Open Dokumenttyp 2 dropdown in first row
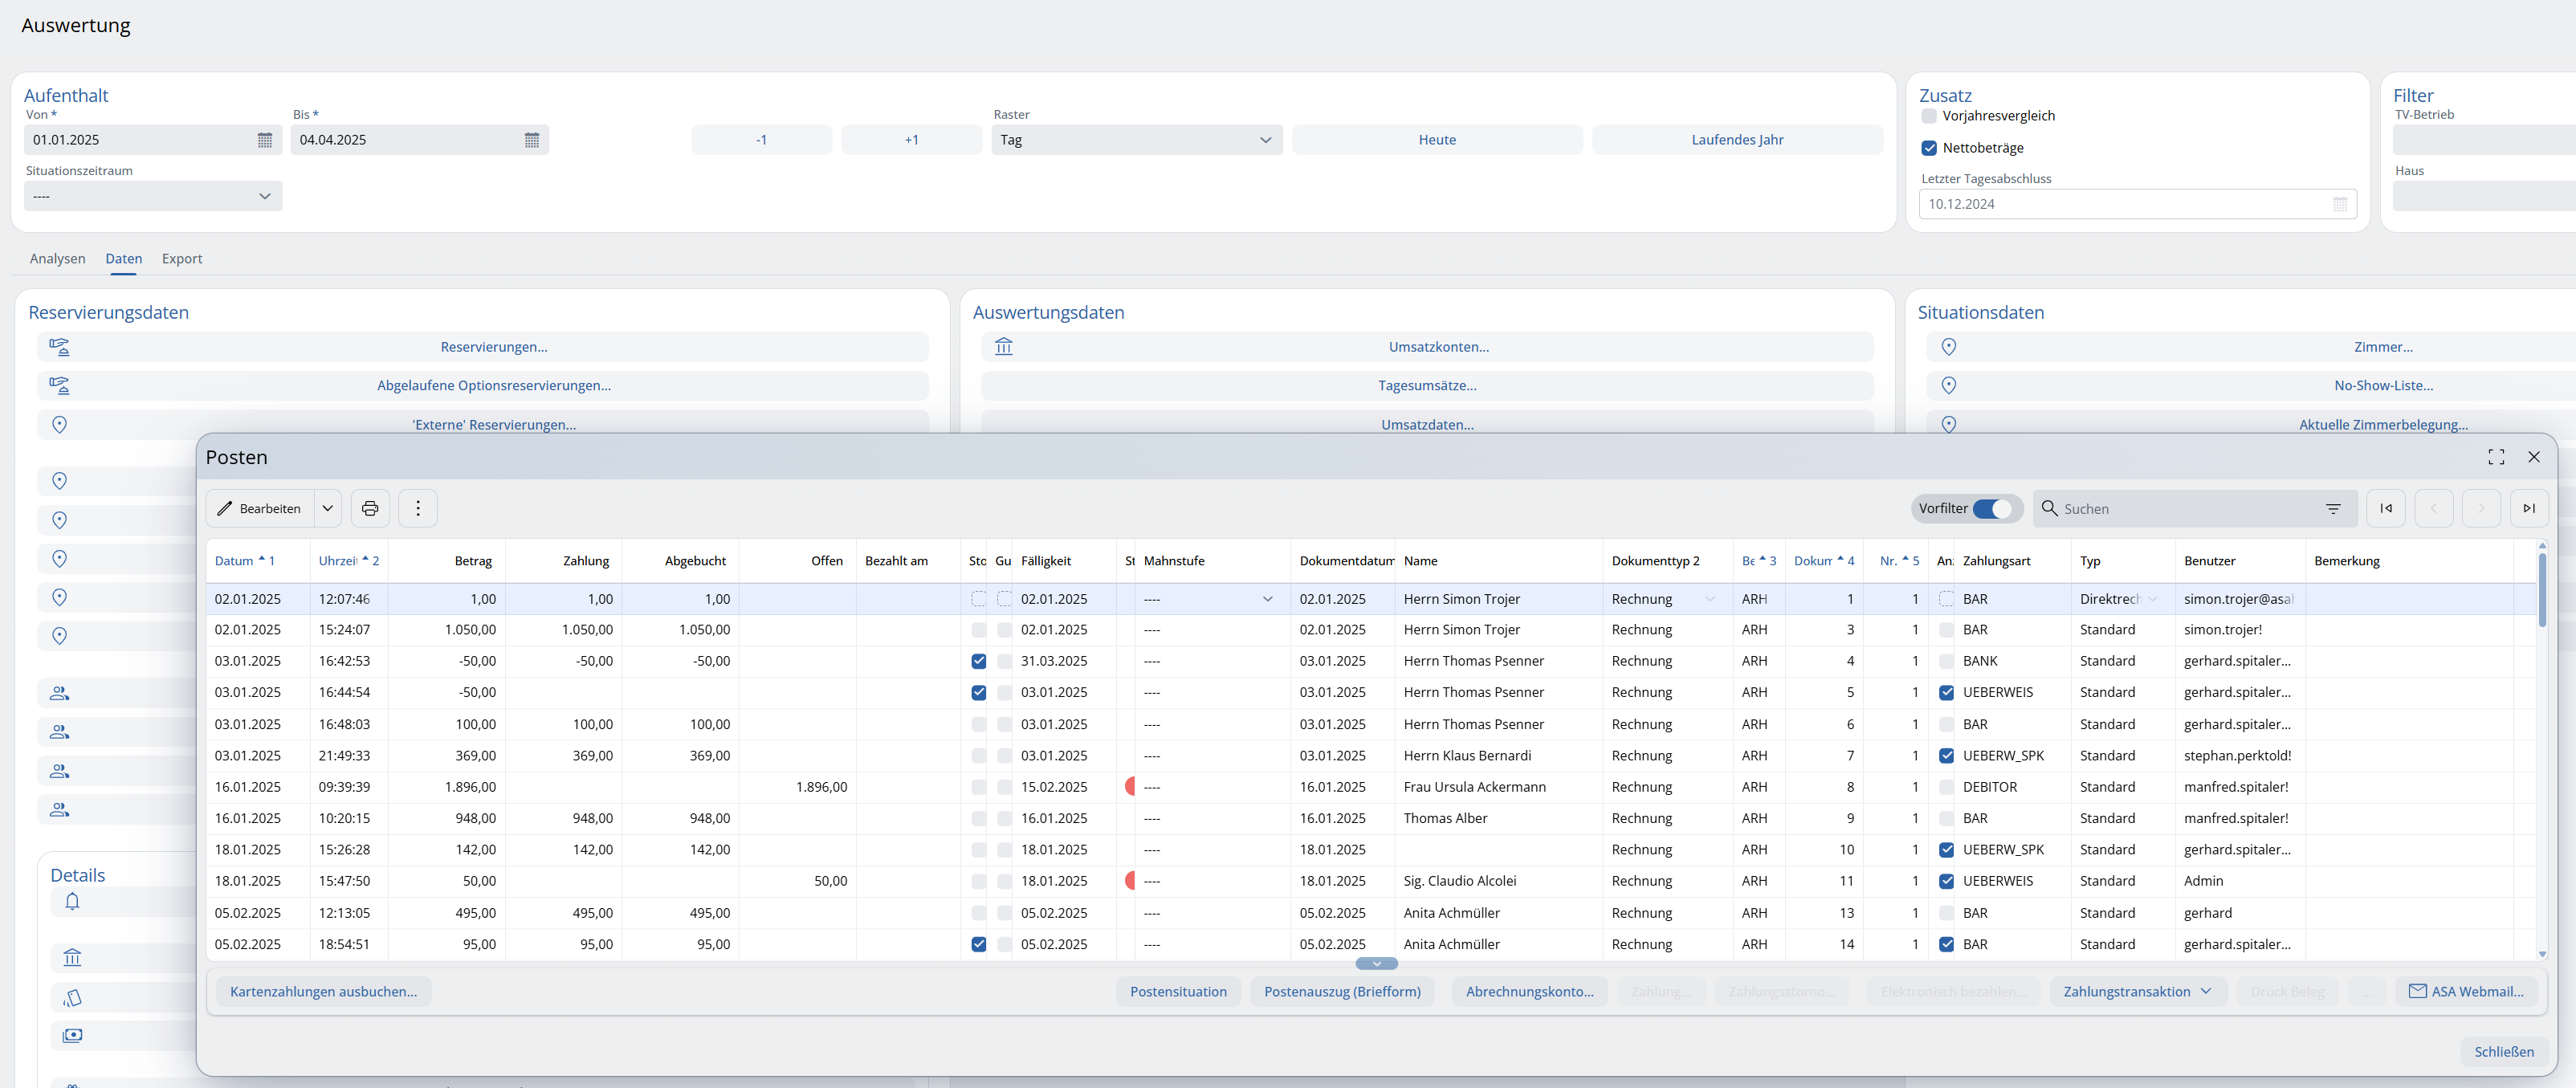 pyautogui.click(x=1710, y=599)
